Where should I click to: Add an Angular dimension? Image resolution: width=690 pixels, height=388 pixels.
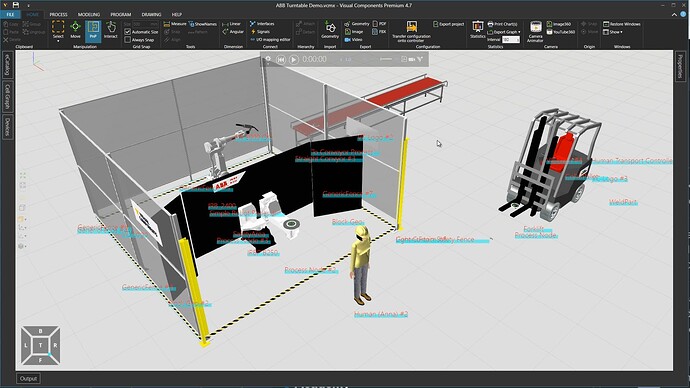233,32
